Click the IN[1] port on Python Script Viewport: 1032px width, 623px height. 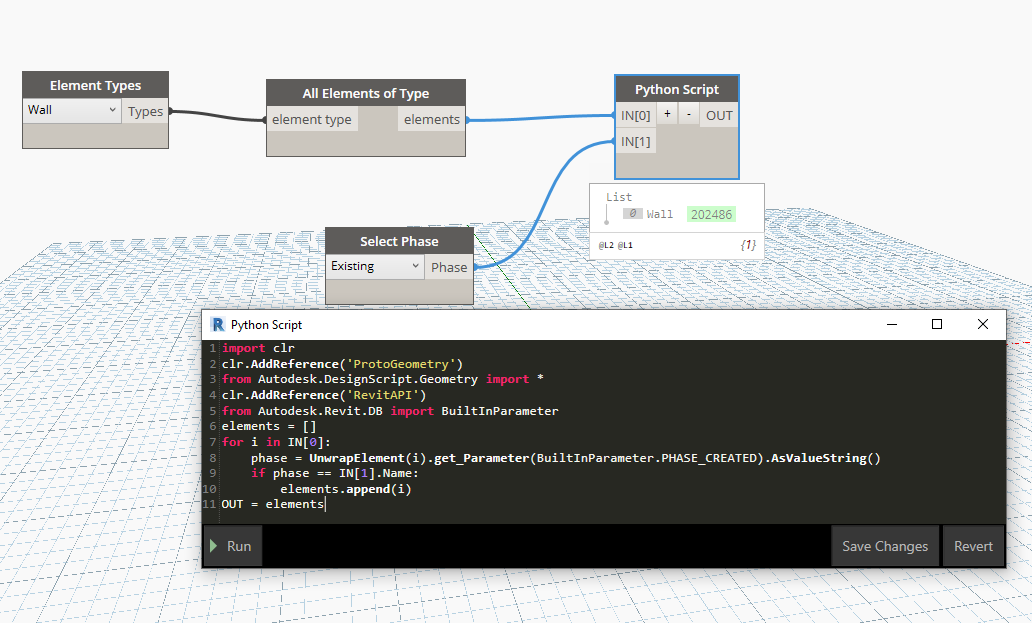(x=635, y=141)
